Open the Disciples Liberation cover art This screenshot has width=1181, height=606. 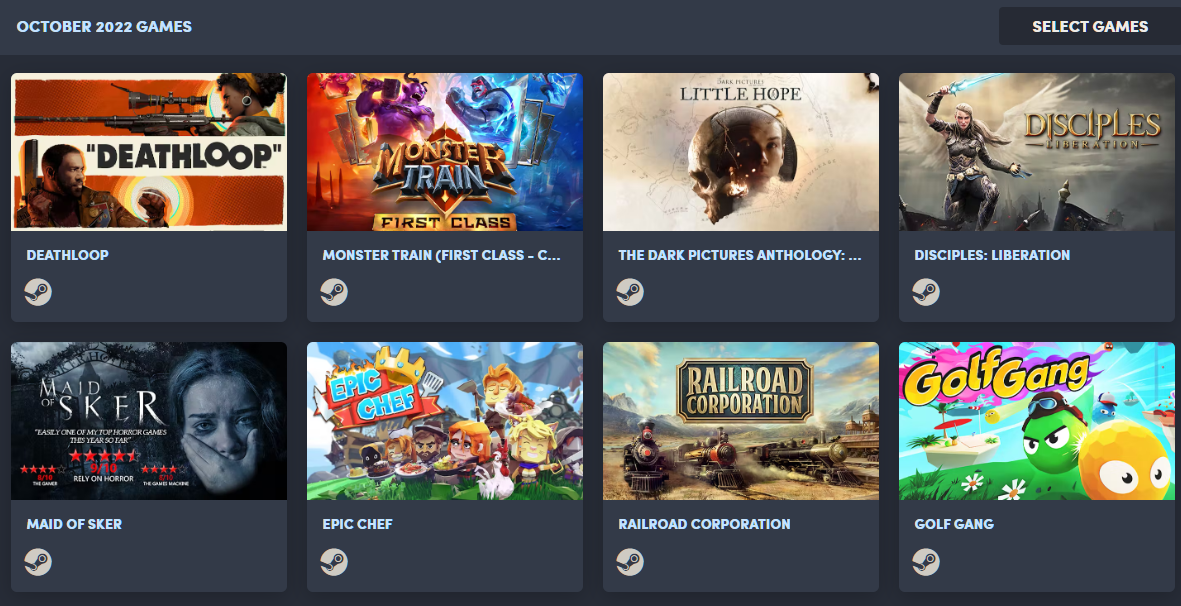[x=1036, y=152]
